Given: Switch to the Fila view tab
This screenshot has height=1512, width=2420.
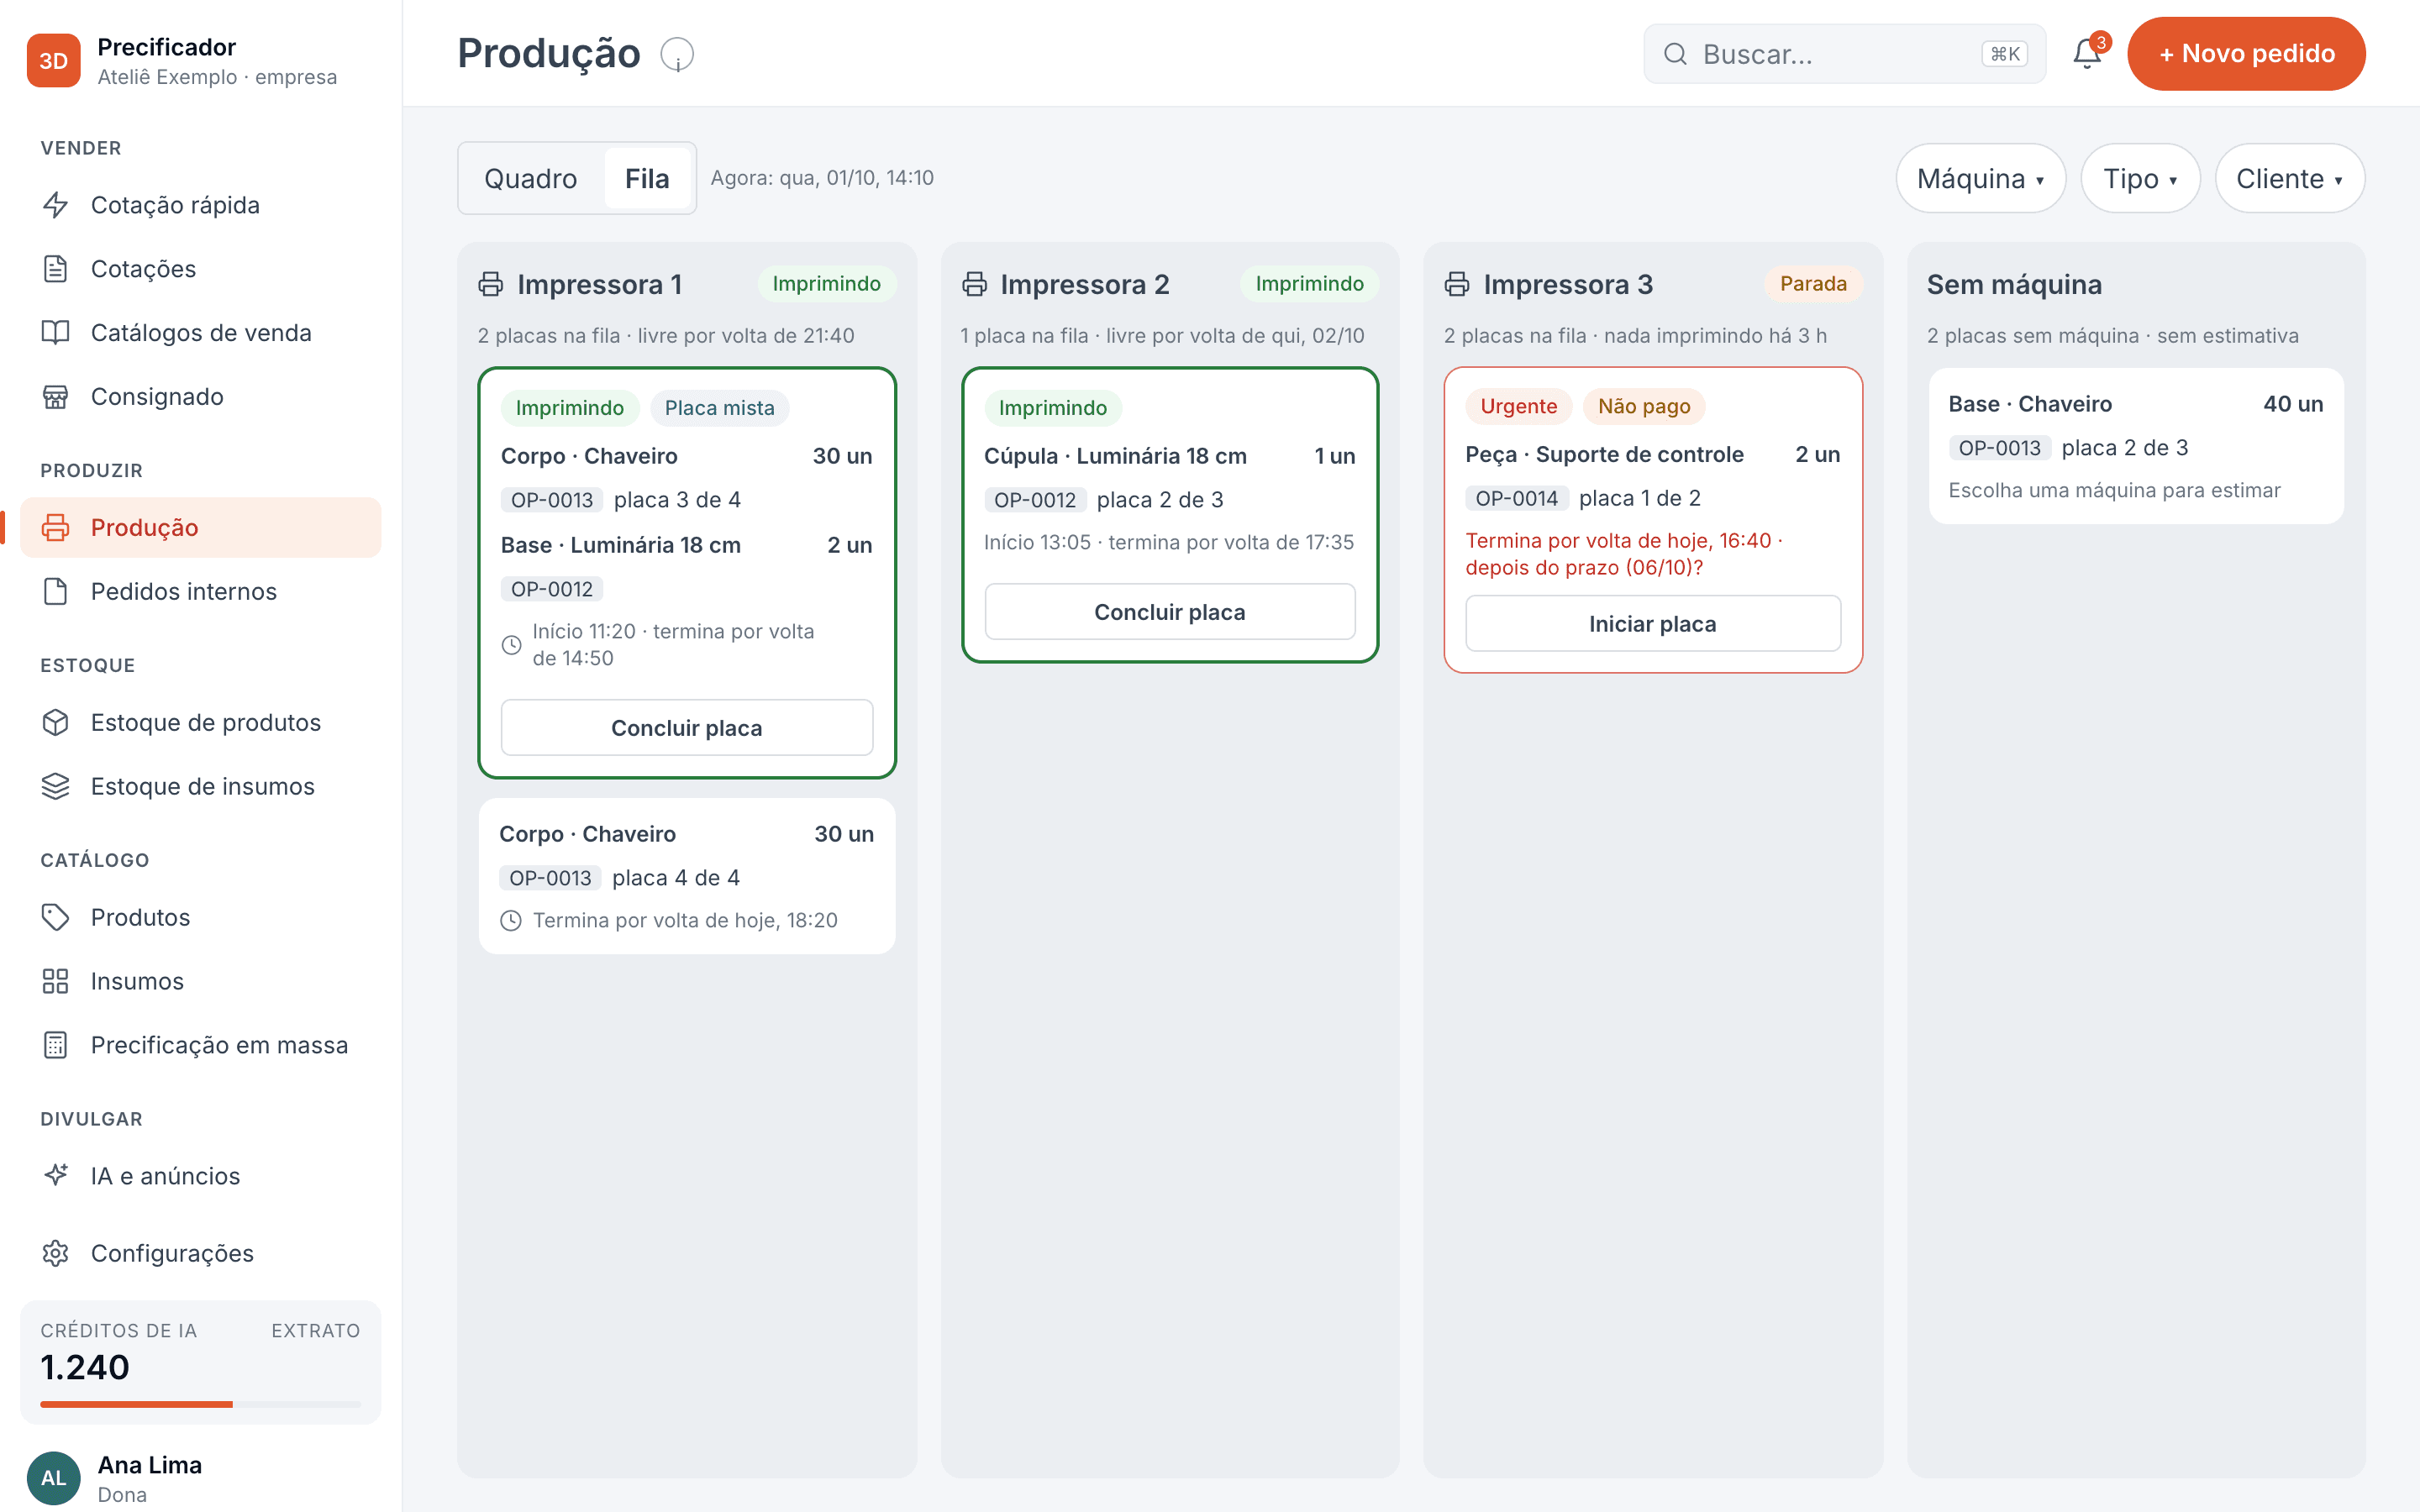Looking at the screenshot, I should click(x=647, y=178).
